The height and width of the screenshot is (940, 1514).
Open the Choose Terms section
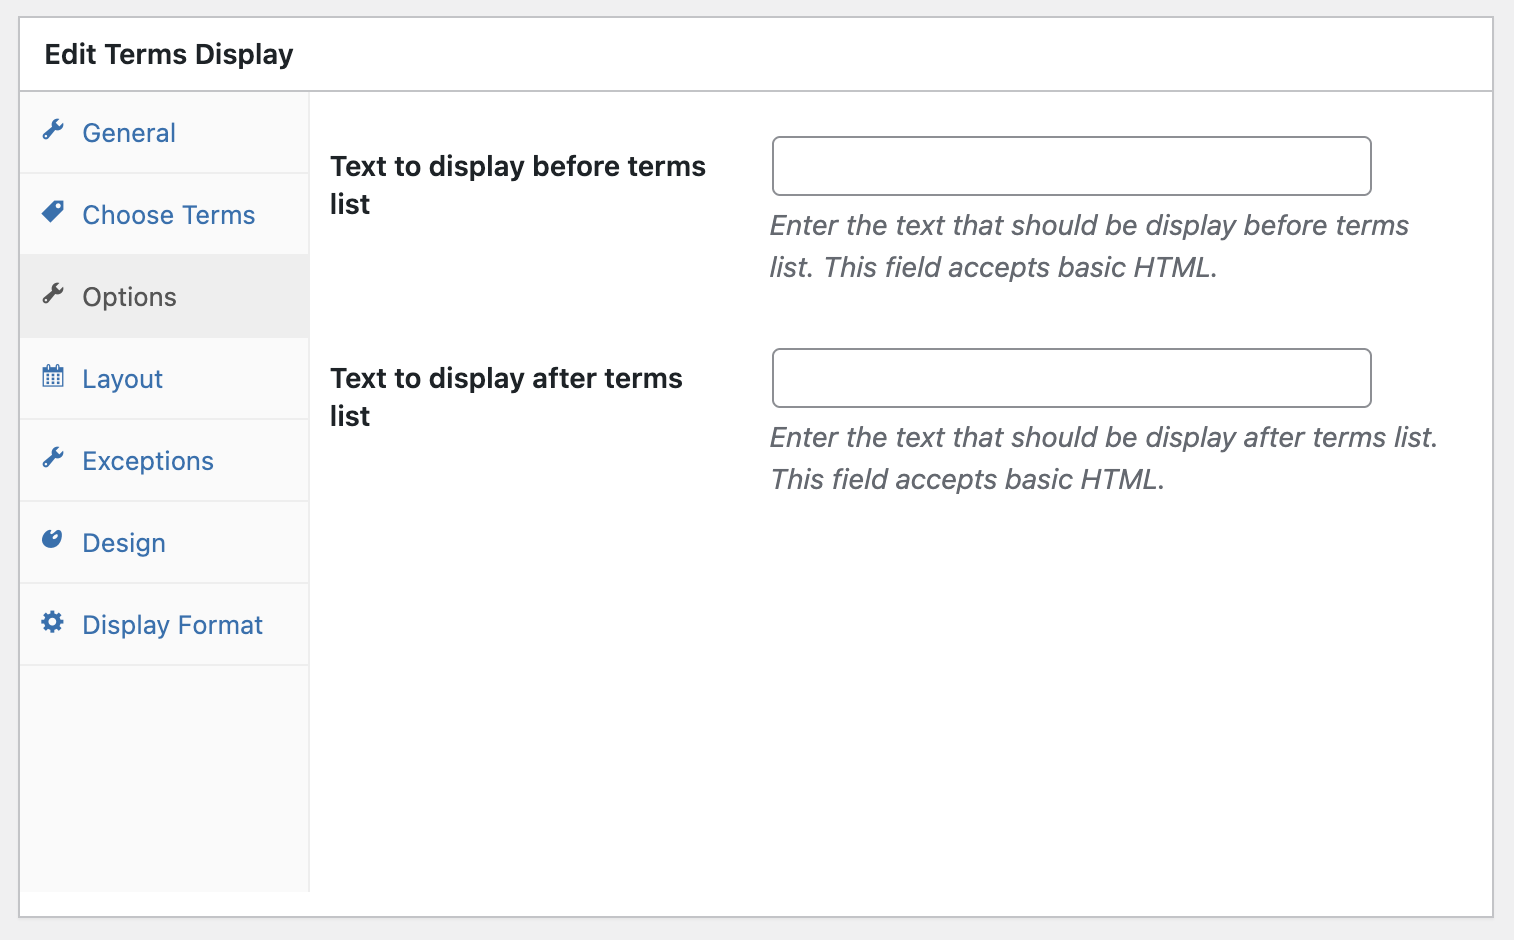(168, 214)
